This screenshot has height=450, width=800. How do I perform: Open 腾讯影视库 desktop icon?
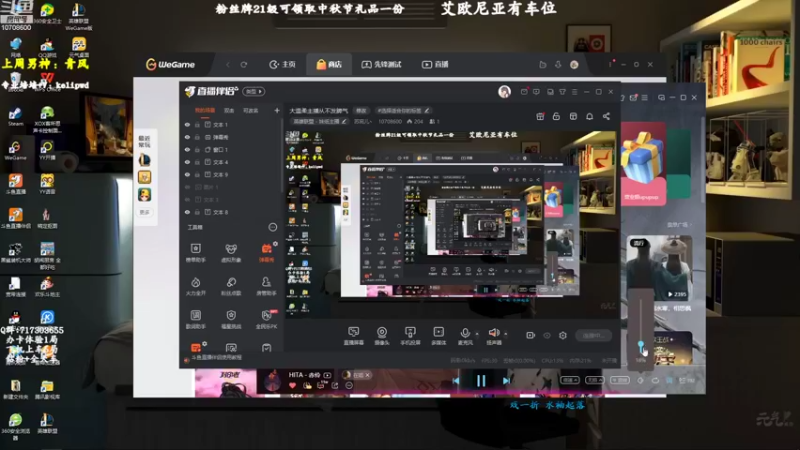[47, 390]
